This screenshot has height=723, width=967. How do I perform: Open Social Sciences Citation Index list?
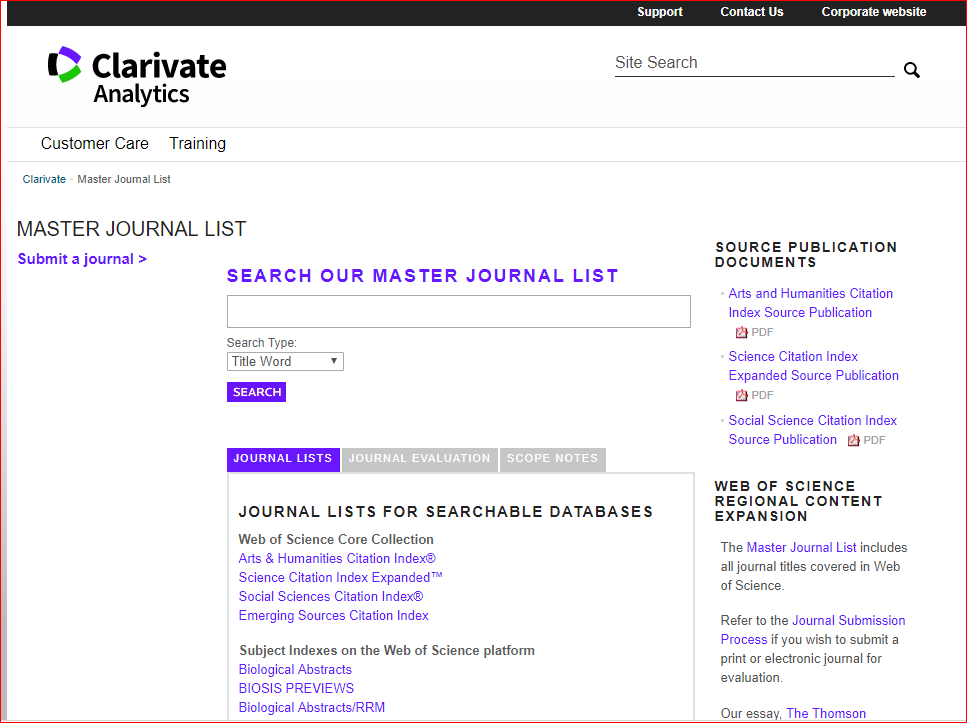click(x=331, y=597)
